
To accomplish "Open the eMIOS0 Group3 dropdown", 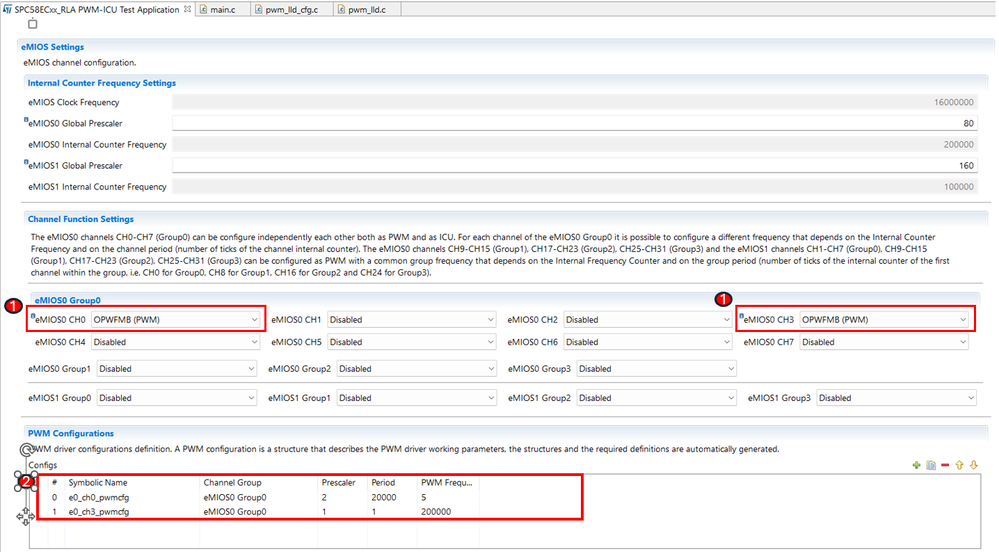I will pos(656,368).
